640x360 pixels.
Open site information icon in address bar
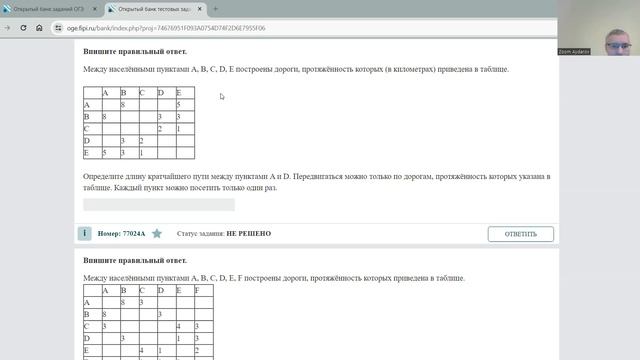pos(58,28)
